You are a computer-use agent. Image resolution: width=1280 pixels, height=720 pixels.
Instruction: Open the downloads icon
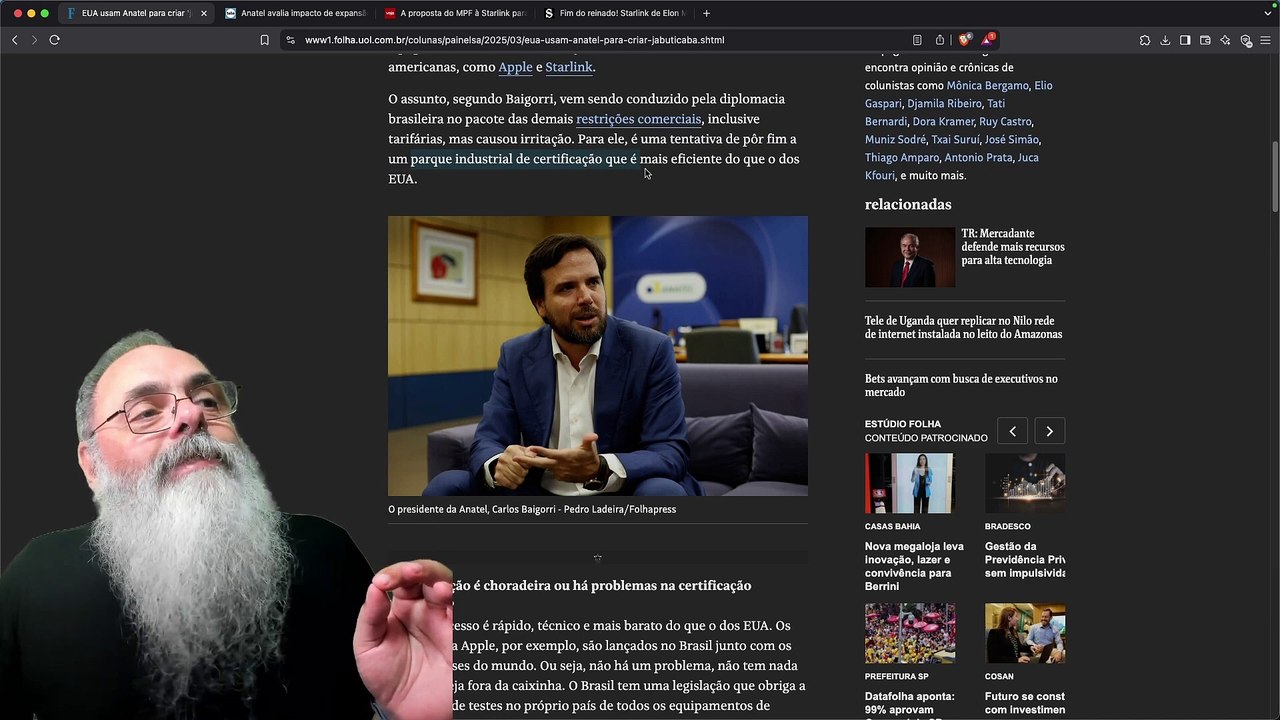click(x=1165, y=40)
